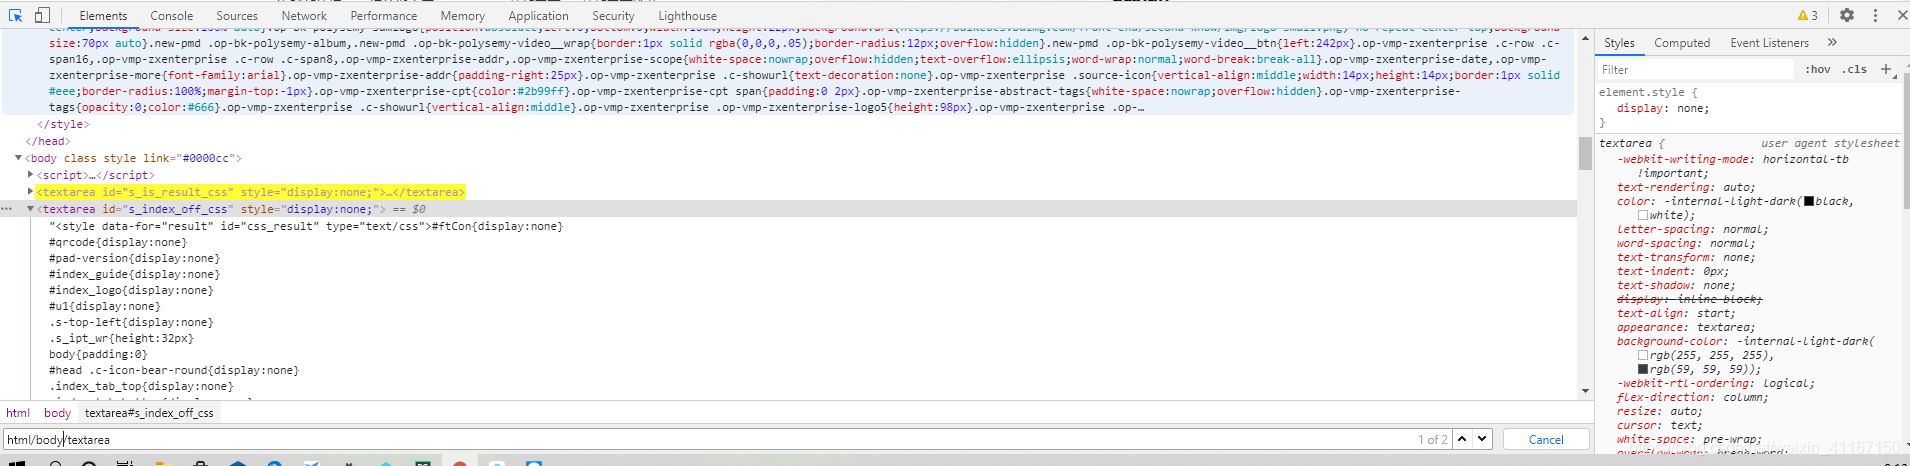Cancel the element search

1546,439
